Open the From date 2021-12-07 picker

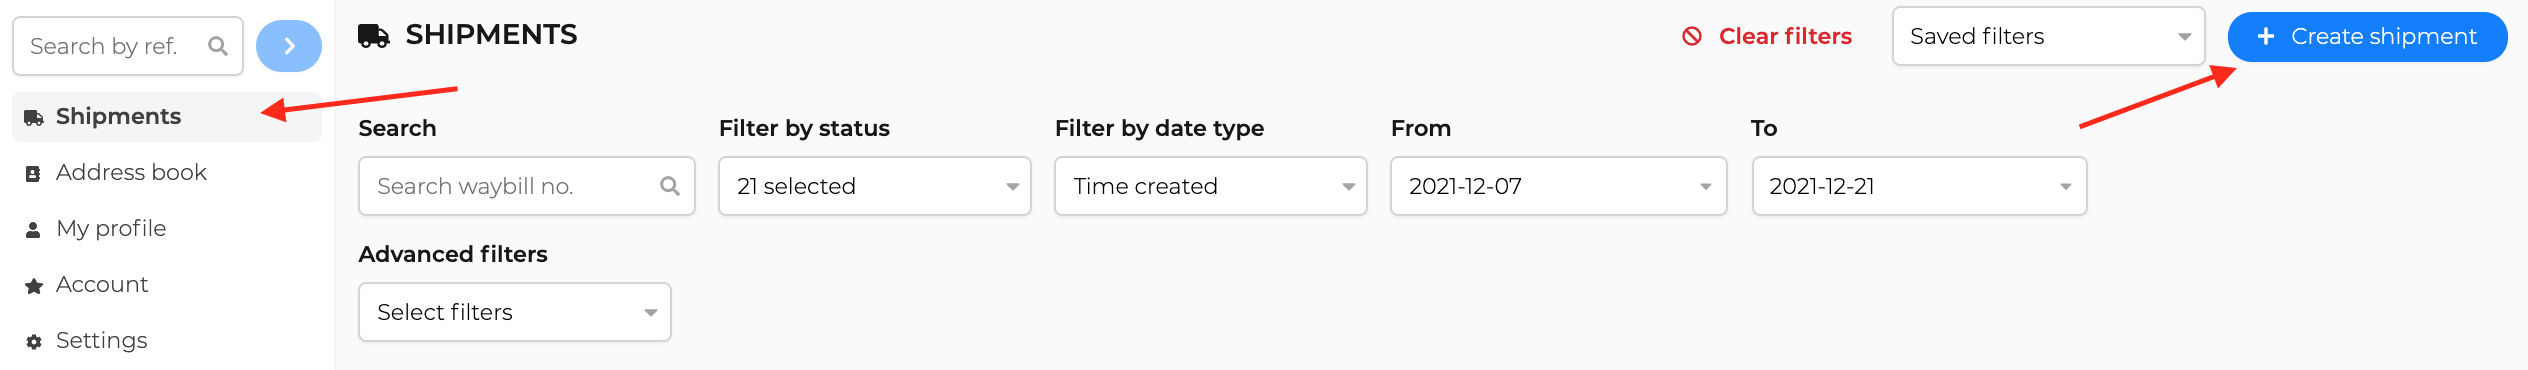tap(1558, 186)
